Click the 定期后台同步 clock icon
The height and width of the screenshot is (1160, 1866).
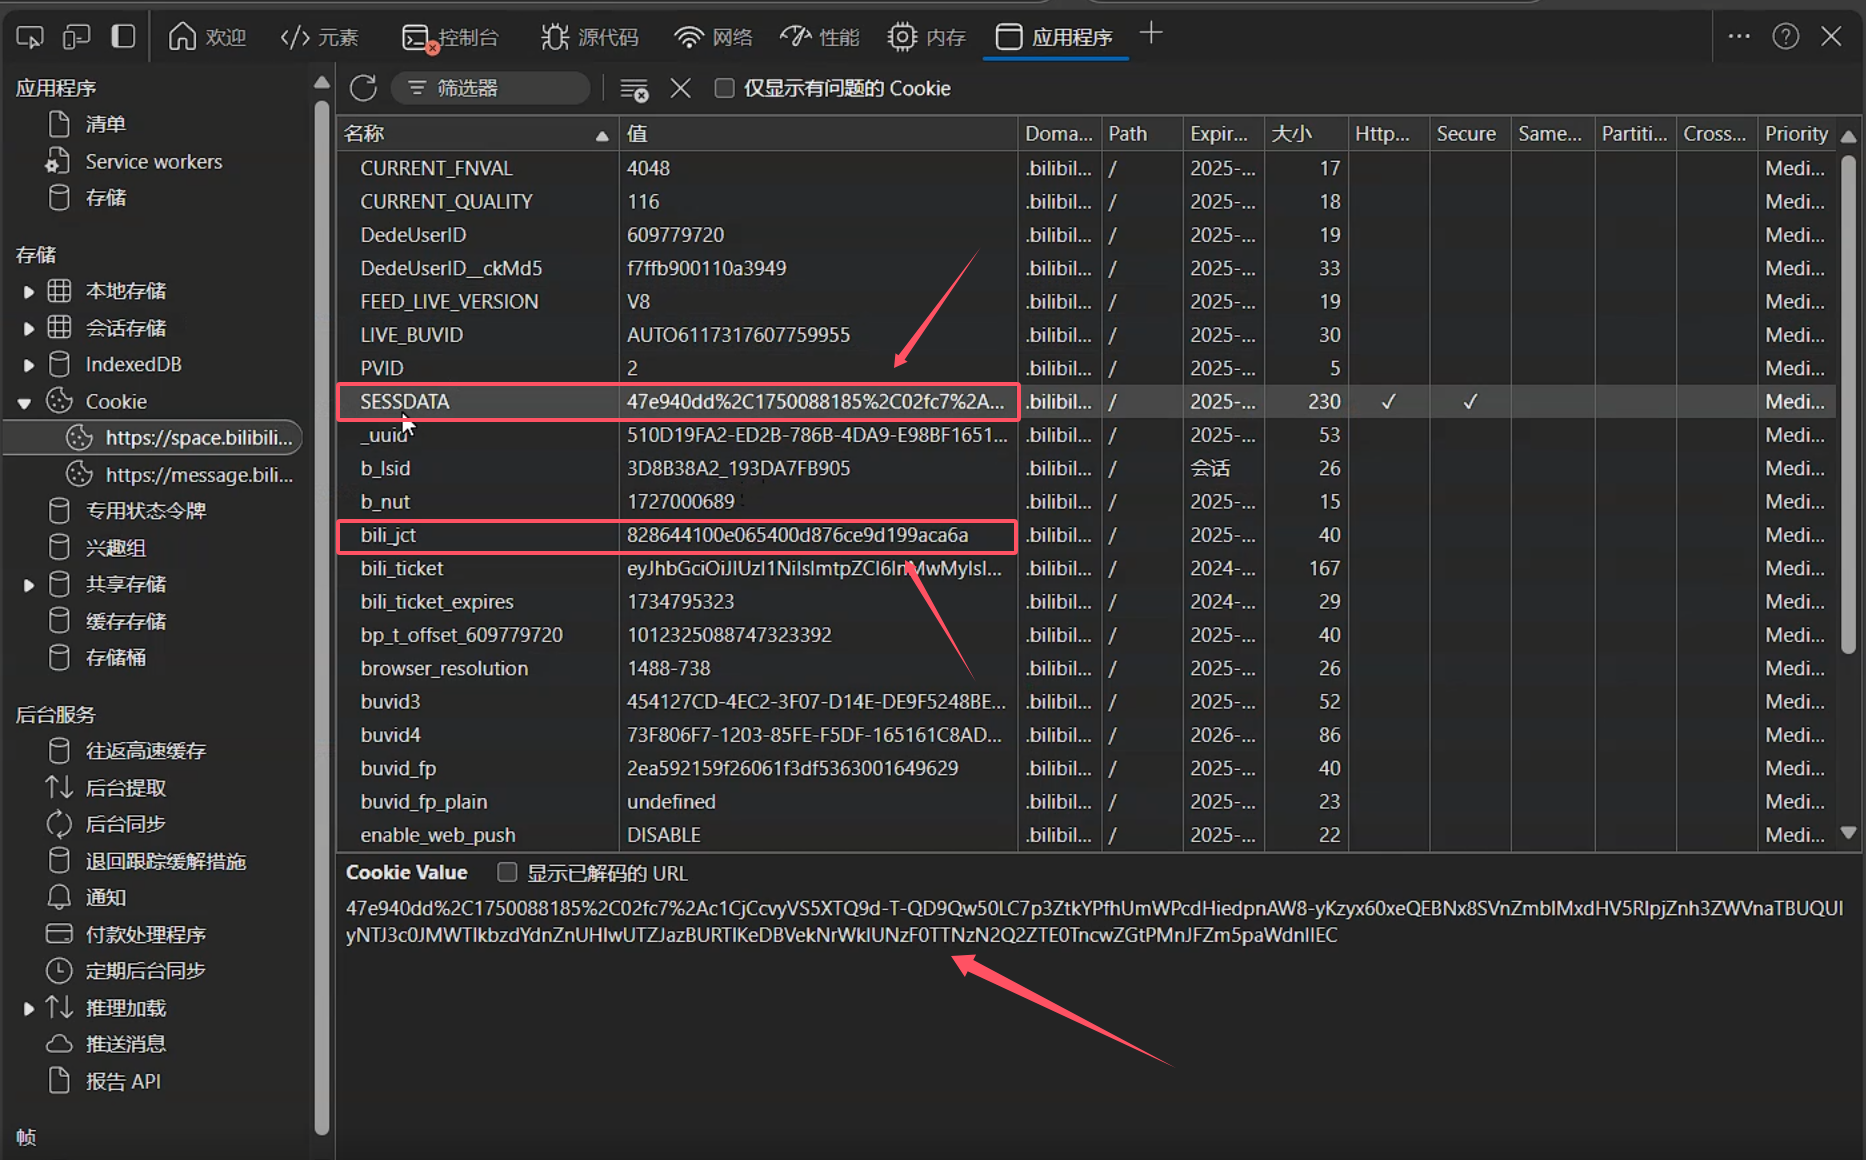[x=59, y=970]
